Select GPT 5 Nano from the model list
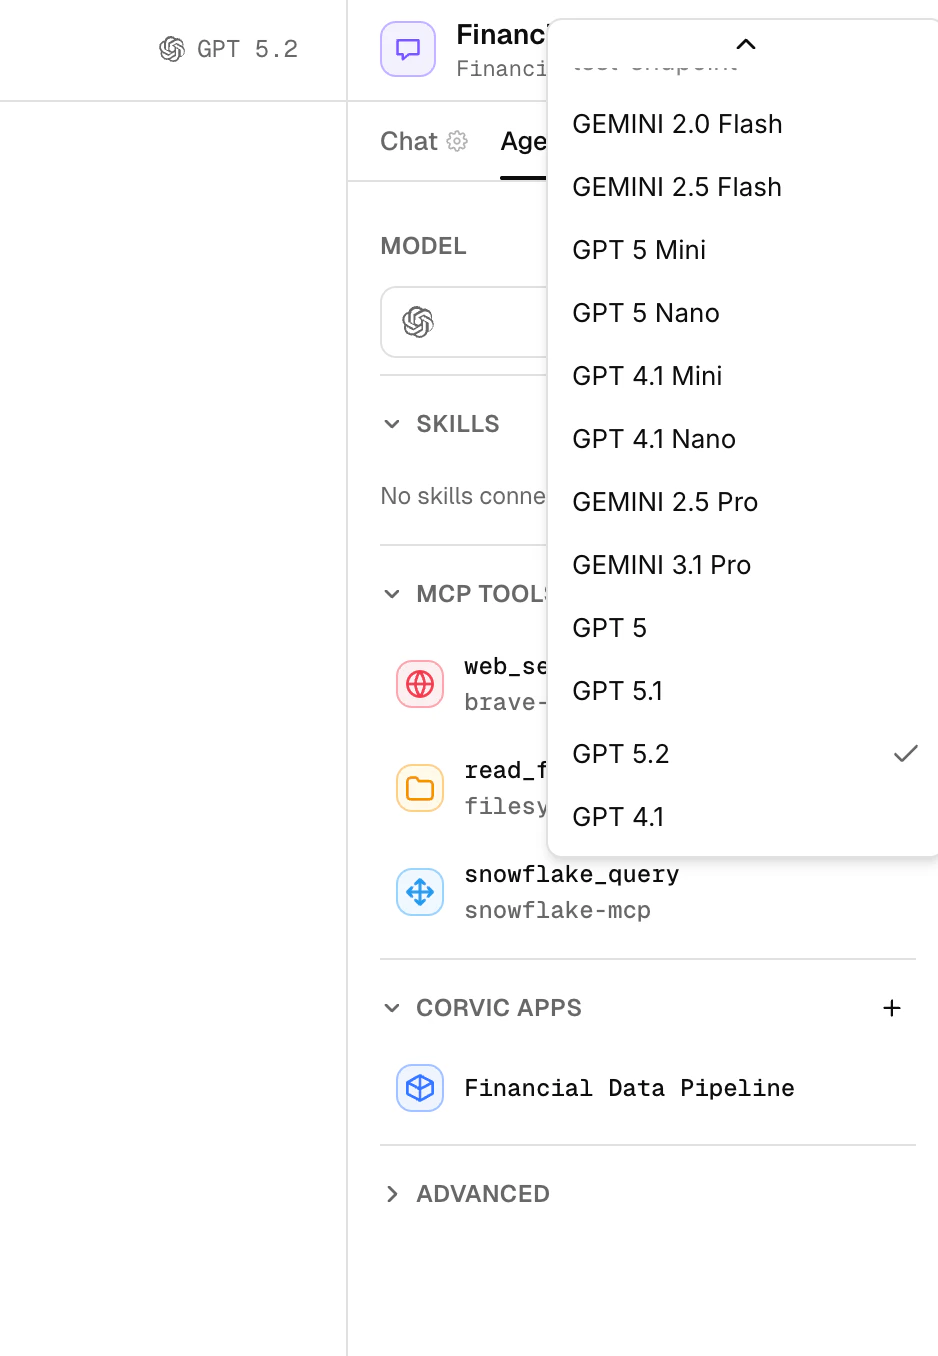The image size is (938, 1356). [645, 313]
